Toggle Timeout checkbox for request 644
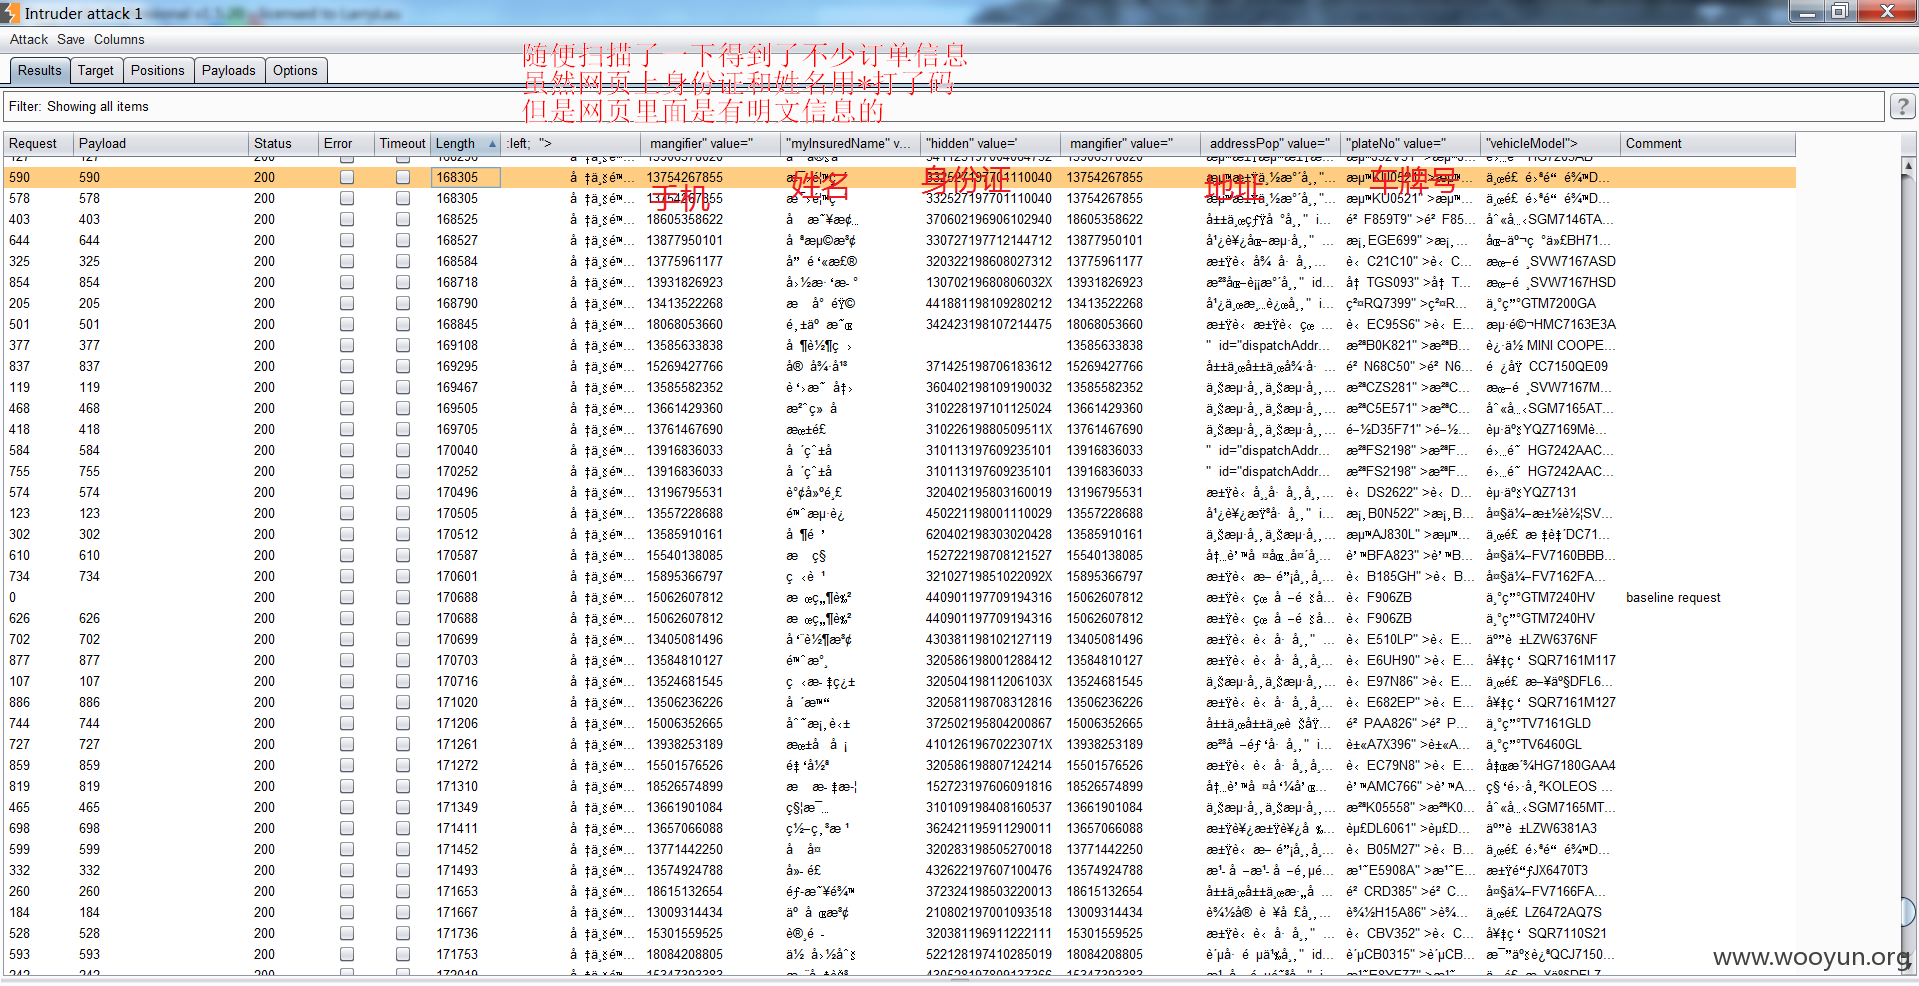This screenshot has height=986, width=1919. pyautogui.click(x=403, y=240)
